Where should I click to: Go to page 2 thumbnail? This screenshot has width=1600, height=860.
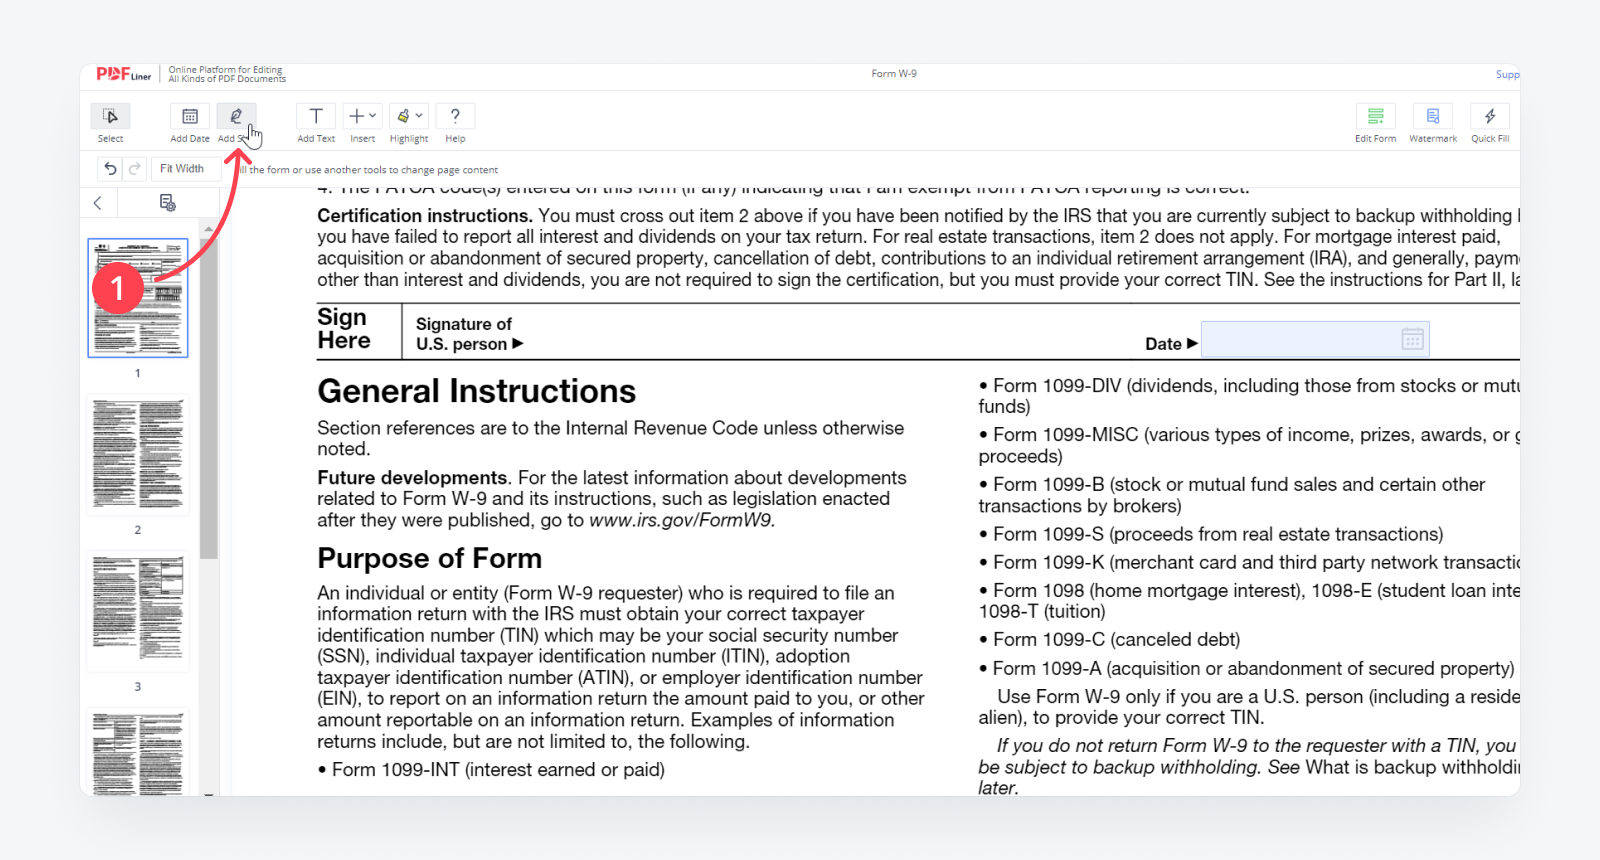tap(138, 455)
